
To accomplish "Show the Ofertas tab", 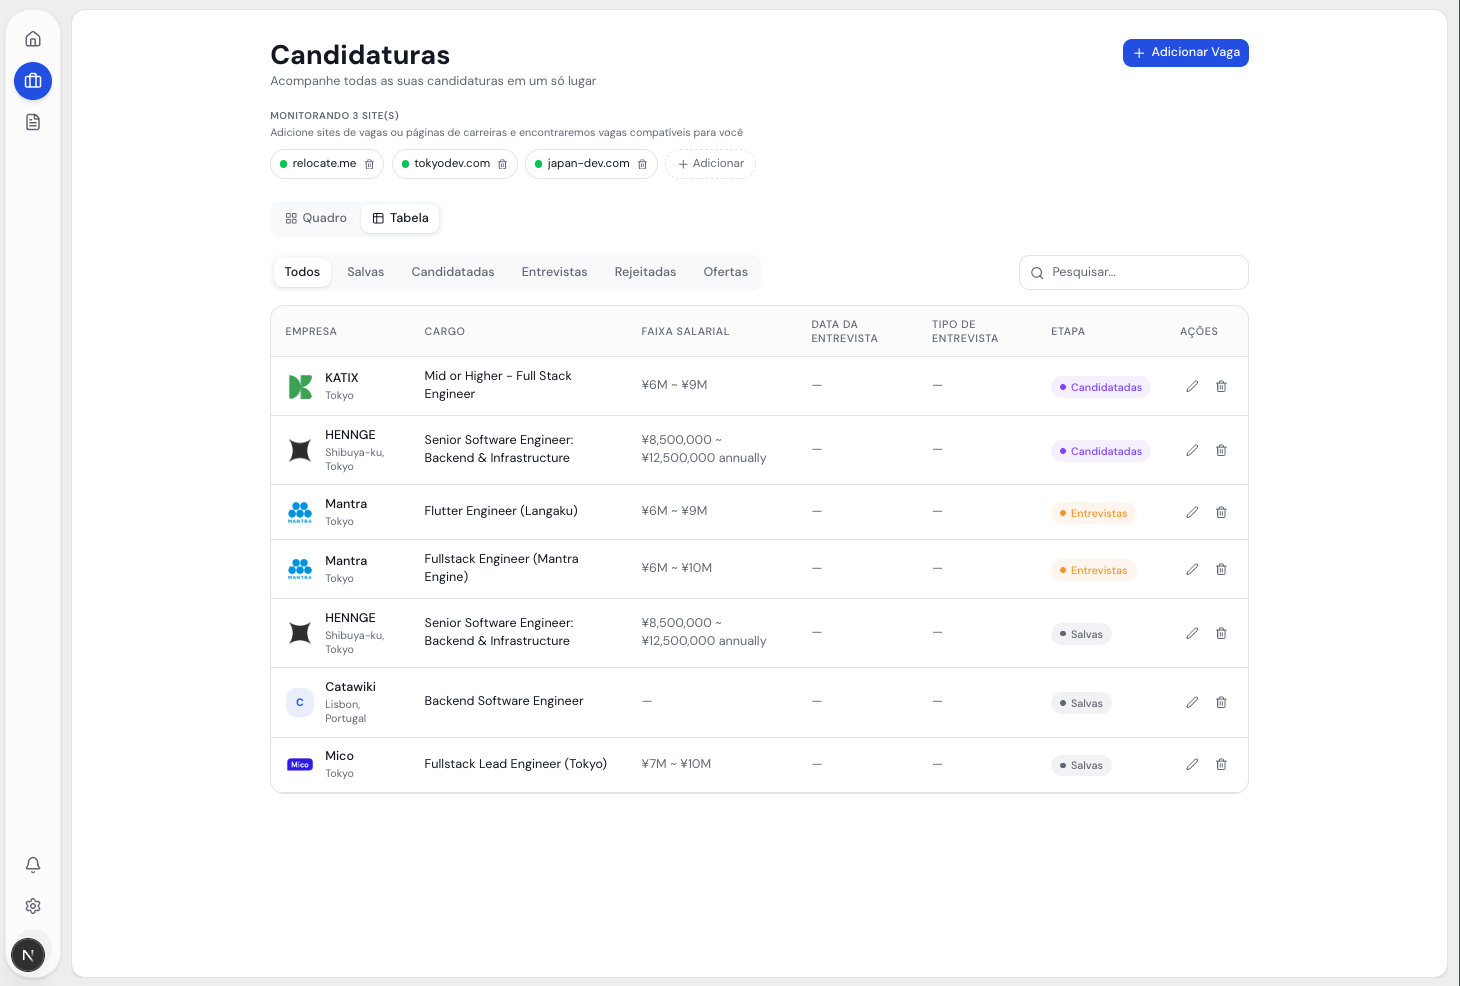I will pyautogui.click(x=725, y=272).
